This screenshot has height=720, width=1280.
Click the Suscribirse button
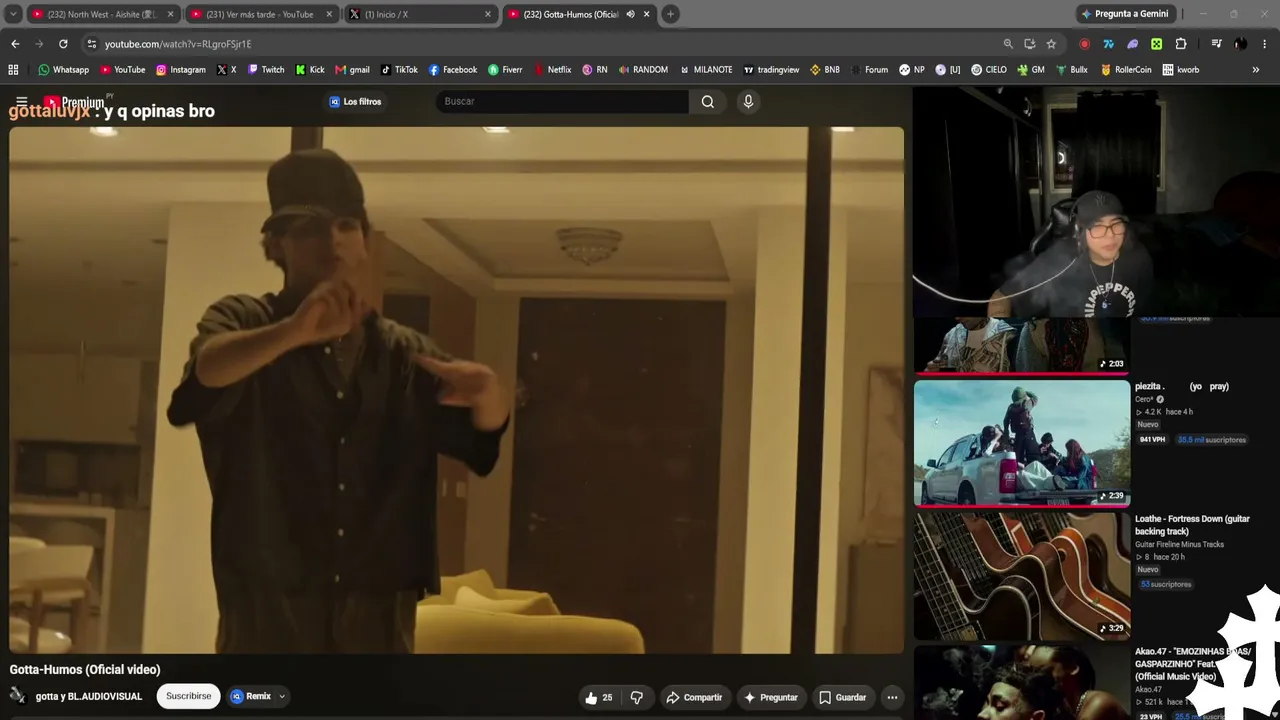189,697
